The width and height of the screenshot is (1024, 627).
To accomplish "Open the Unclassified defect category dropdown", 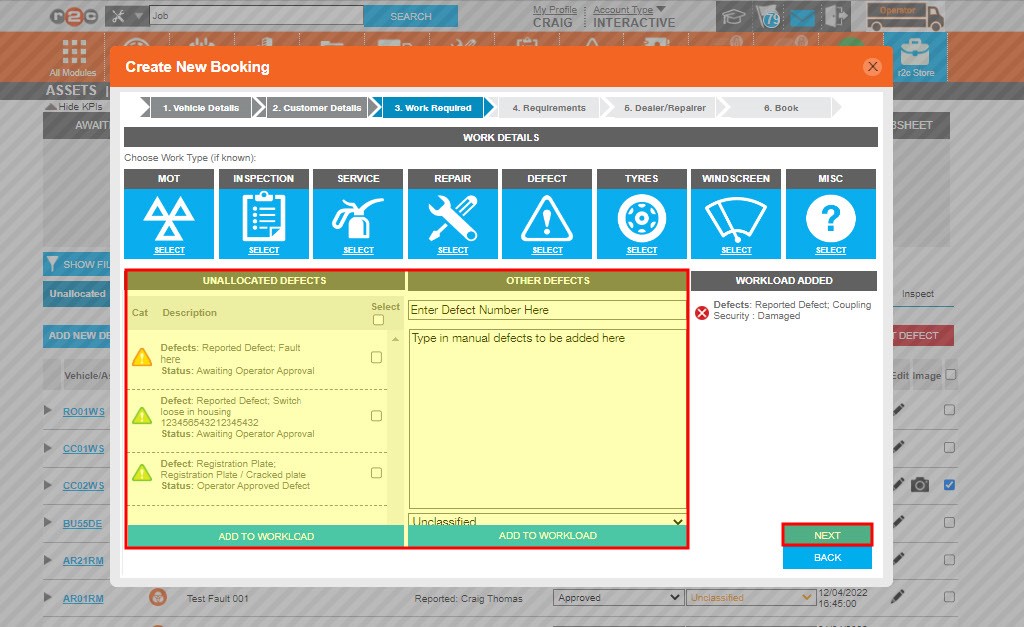I will tap(547, 521).
